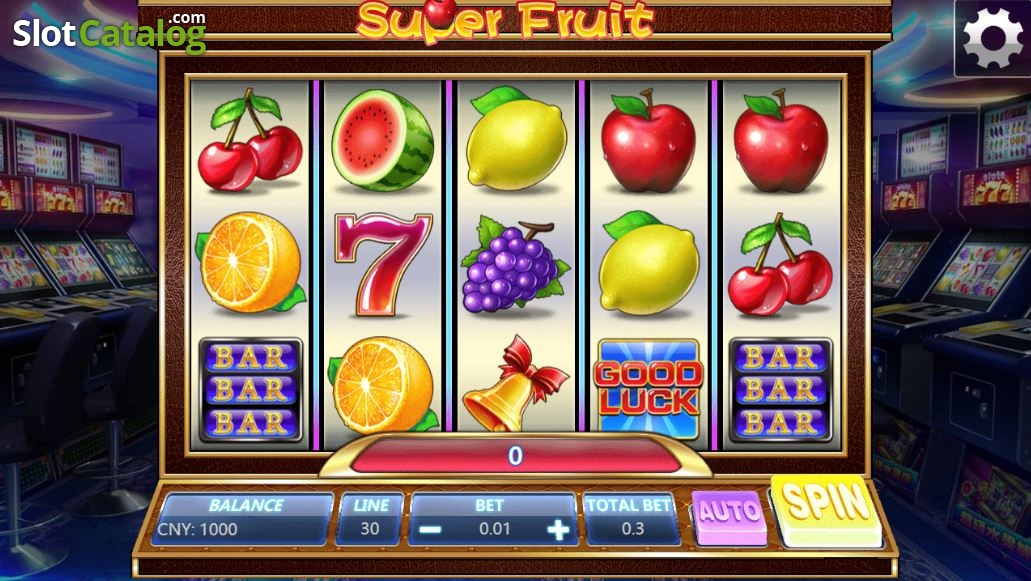Enable AUTO spin mode

click(729, 517)
